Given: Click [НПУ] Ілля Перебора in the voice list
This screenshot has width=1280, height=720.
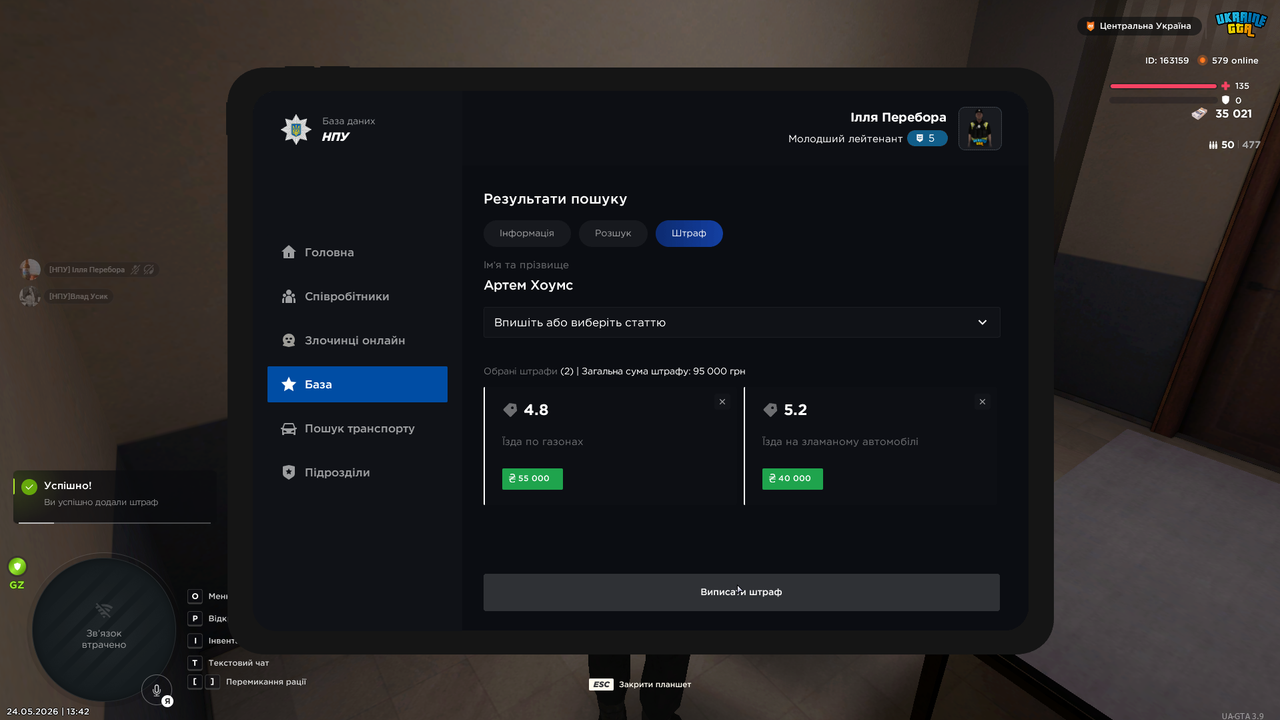Looking at the screenshot, I should pyautogui.click(x=87, y=269).
